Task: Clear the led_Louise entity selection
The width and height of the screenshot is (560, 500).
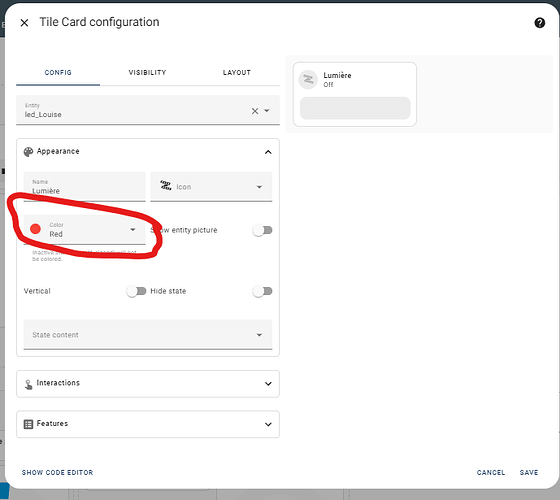Action: pyautogui.click(x=255, y=111)
